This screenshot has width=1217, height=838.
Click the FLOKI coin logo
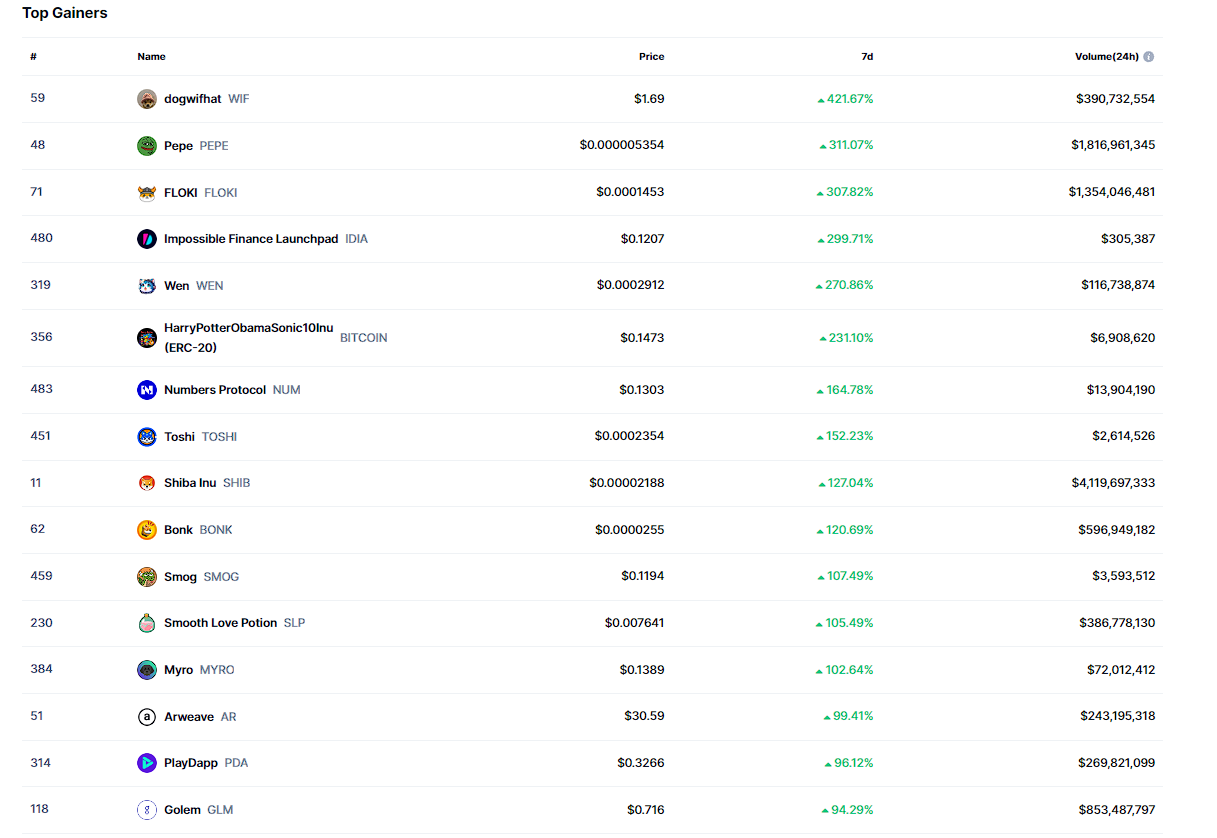click(x=147, y=193)
